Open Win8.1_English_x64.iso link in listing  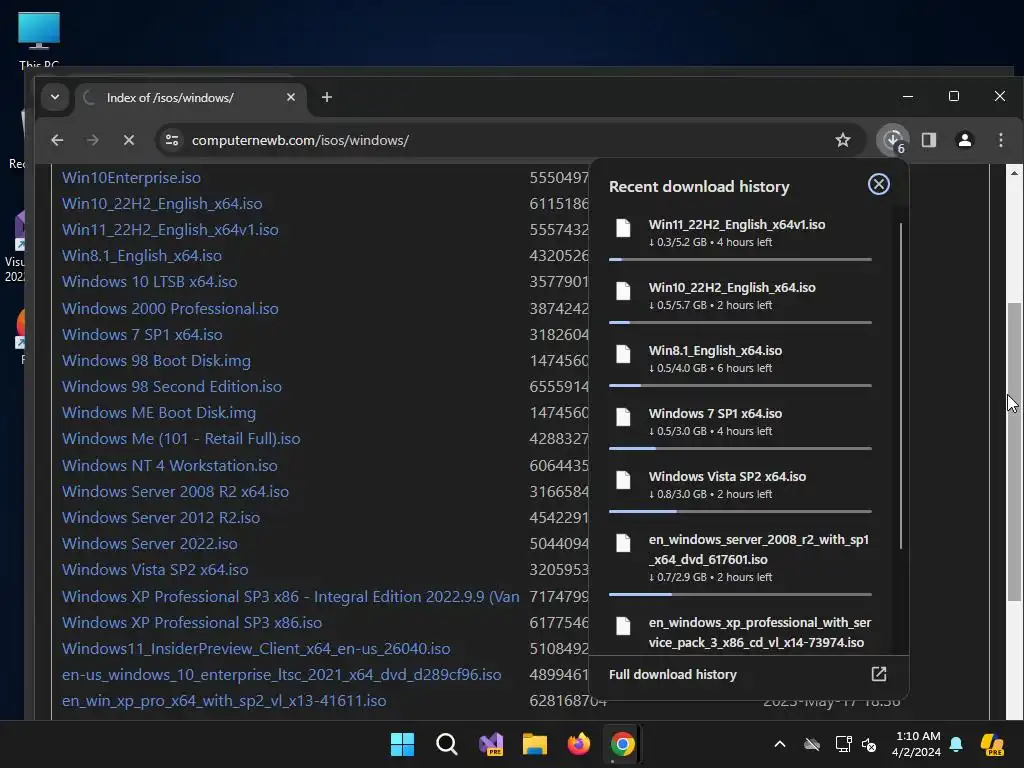point(142,255)
